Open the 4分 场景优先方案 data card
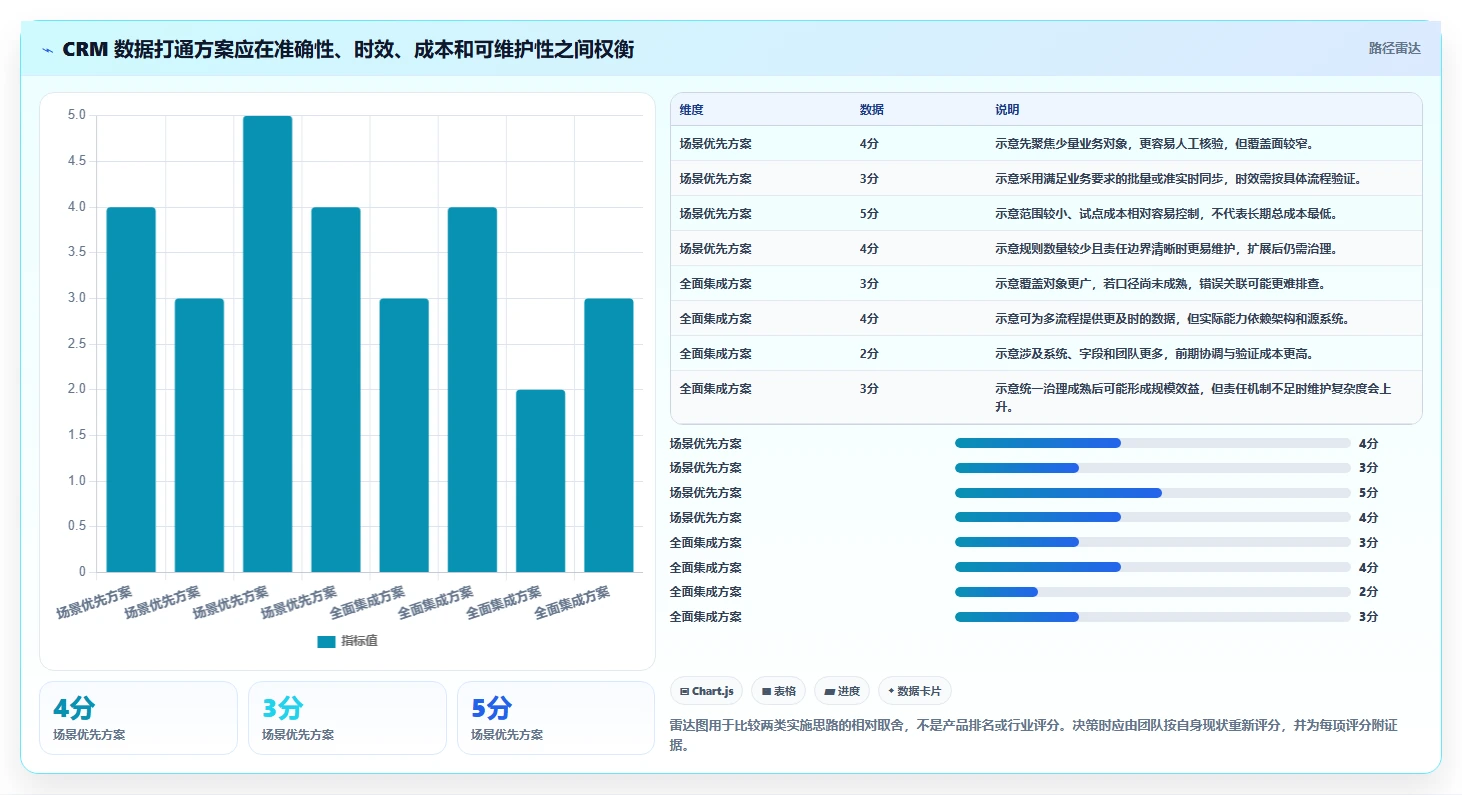 138,718
